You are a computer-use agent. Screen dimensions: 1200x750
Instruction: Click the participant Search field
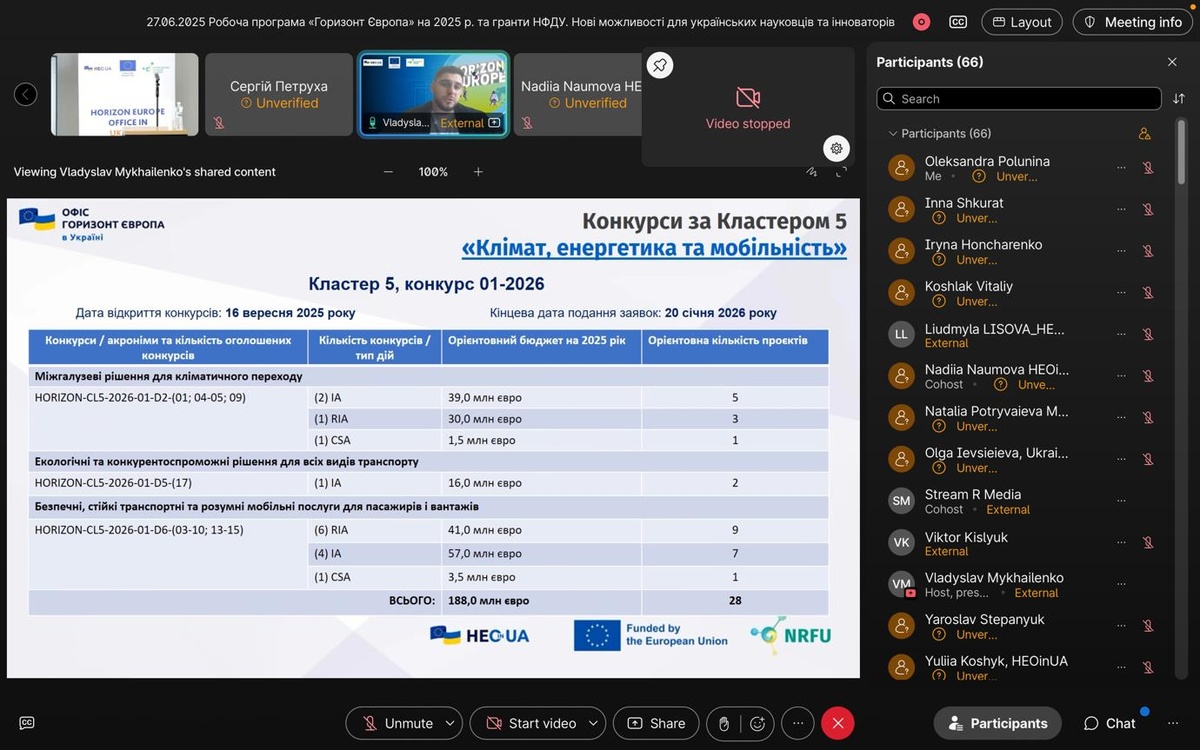[1020, 99]
